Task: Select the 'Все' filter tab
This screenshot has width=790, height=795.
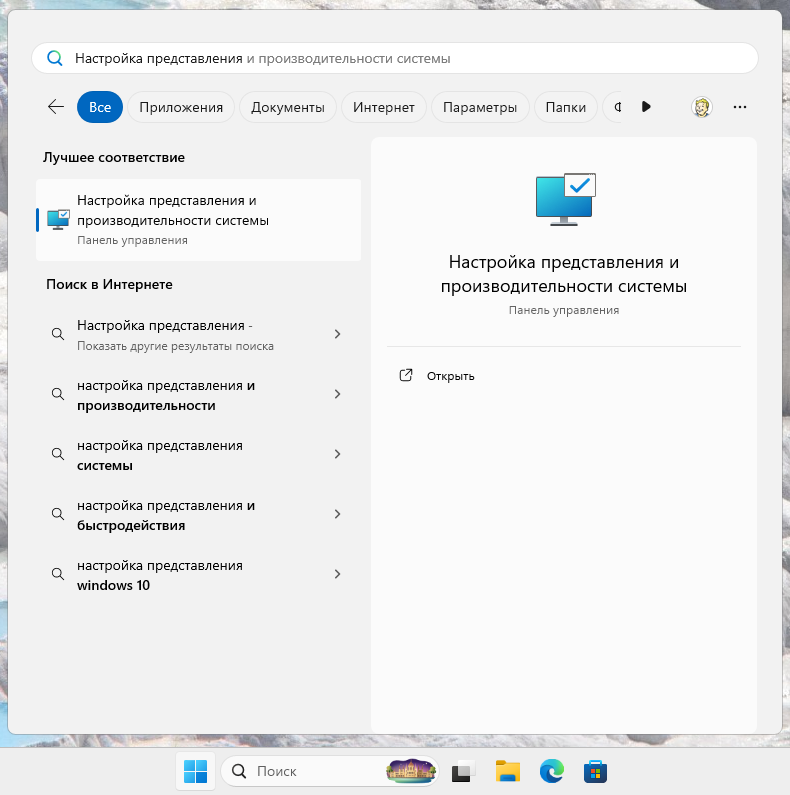Action: point(100,107)
